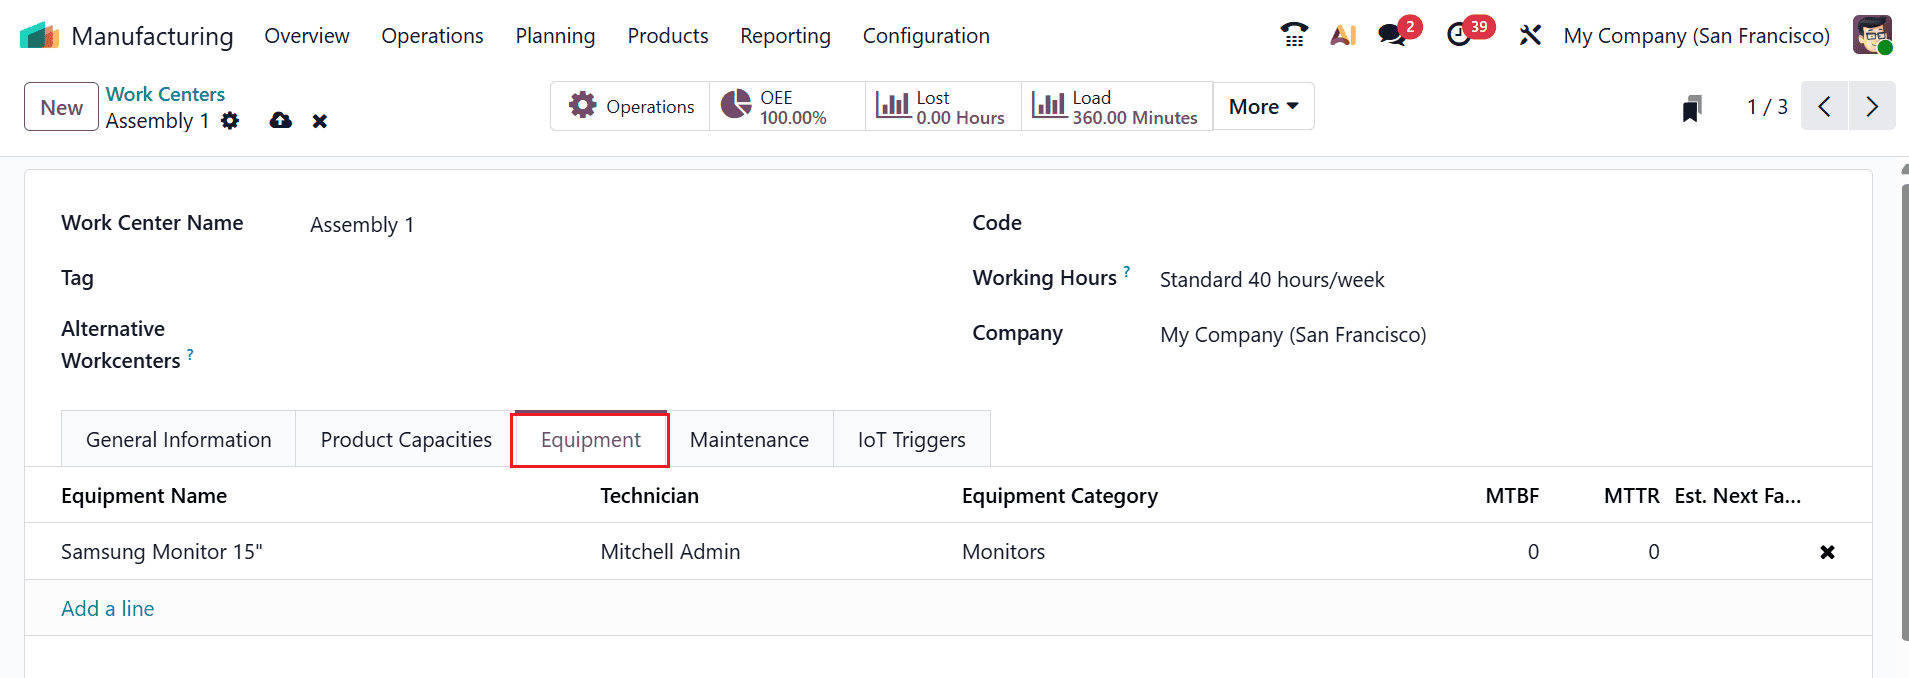1909x678 pixels.
Task: Select the Equipment tab
Action: (x=590, y=439)
